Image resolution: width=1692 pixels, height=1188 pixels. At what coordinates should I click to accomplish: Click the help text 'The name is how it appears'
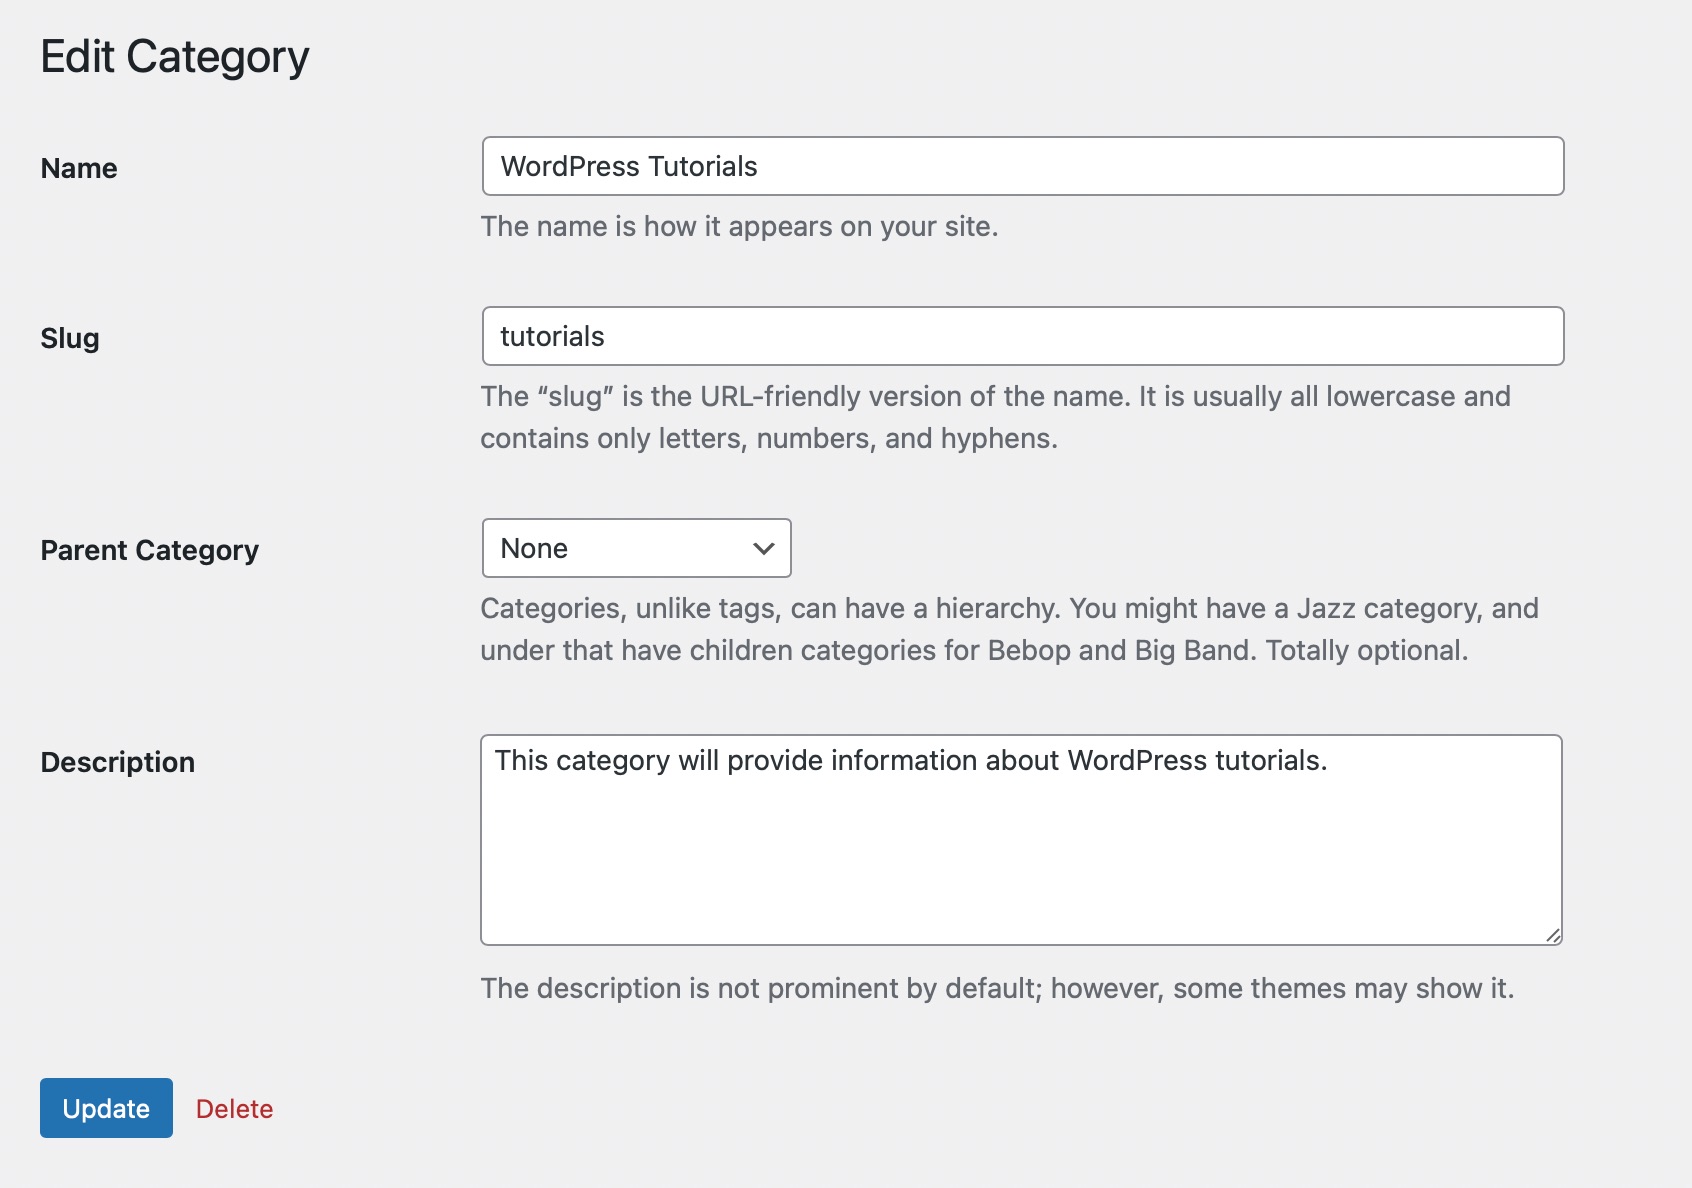[740, 226]
